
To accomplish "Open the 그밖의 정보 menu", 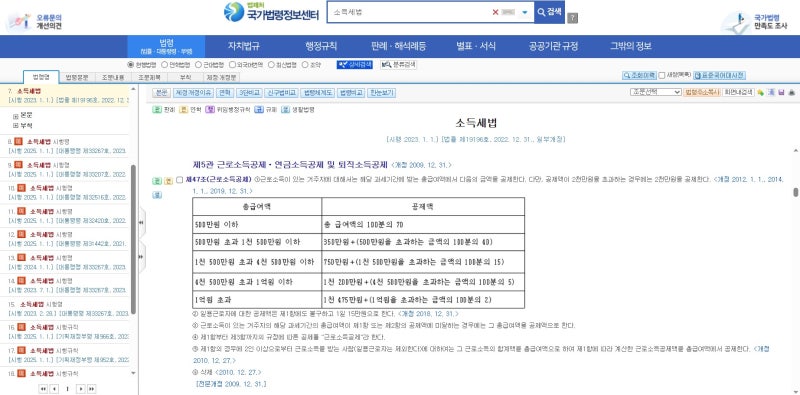I will 631,46.
